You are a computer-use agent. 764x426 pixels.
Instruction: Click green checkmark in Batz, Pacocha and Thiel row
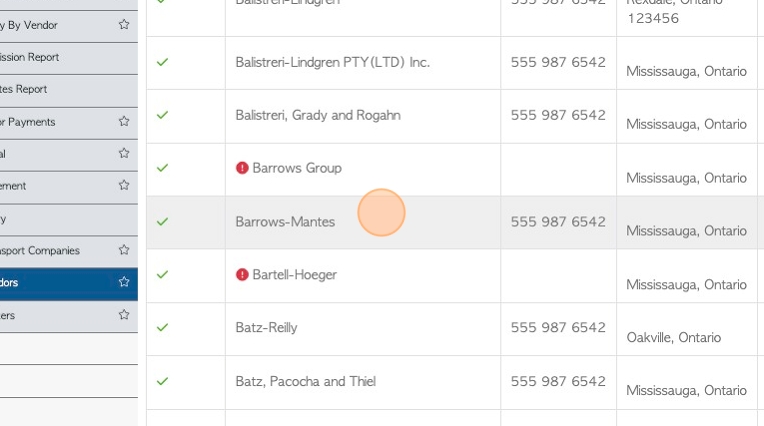click(x=162, y=381)
